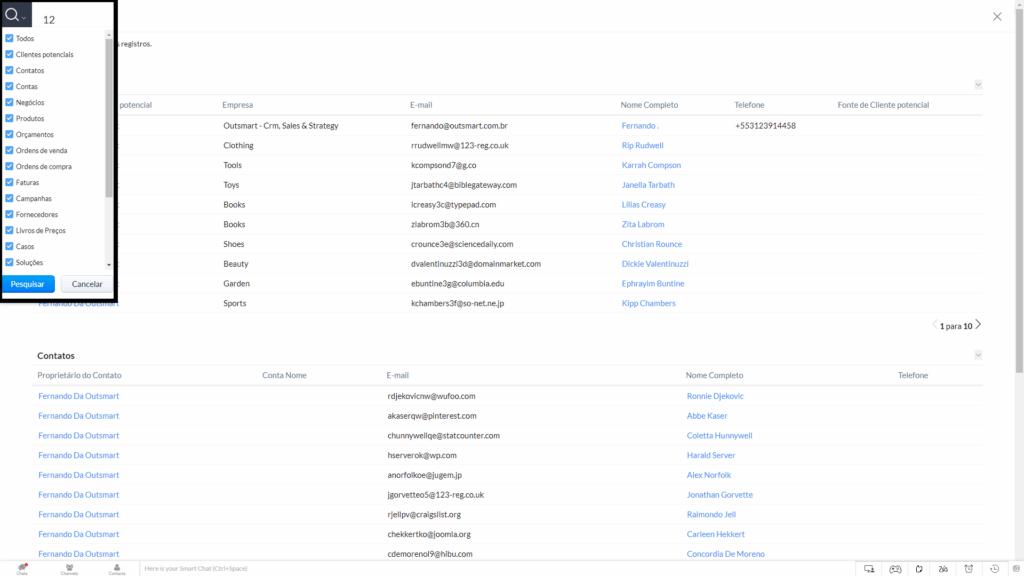The width and height of the screenshot is (1024, 576).
Task: Close the search results panel
Action: pyautogui.click(x=997, y=17)
